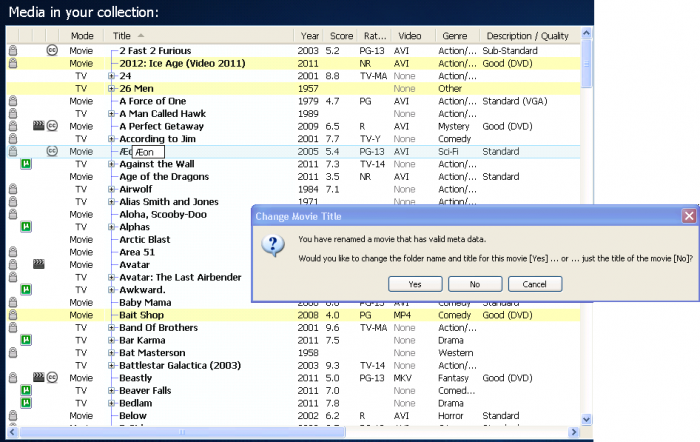700x442 pixels.
Task: Click the lock icon in the Airwolf row
Action: [x=13, y=189]
